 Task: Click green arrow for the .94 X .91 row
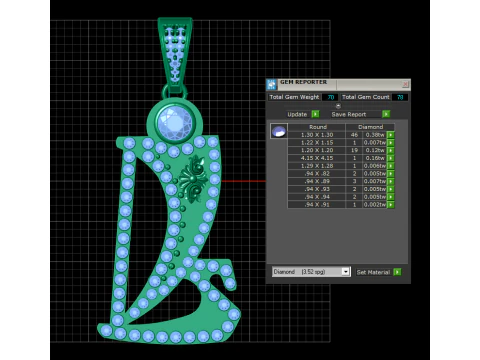pyautogui.click(x=391, y=205)
